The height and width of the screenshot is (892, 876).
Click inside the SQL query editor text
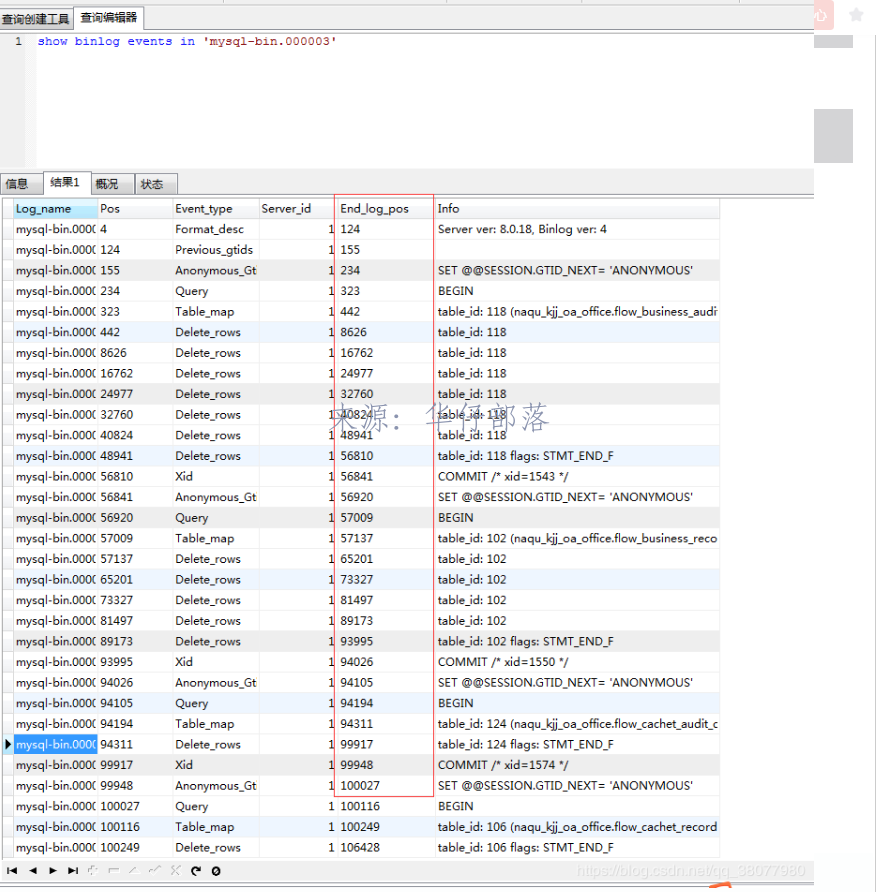click(187, 42)
